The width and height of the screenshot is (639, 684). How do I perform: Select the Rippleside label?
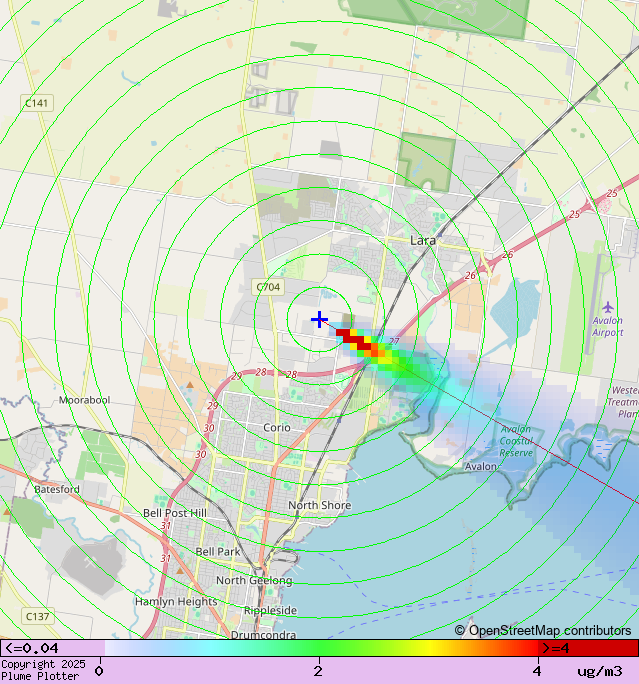click(270, 611)
